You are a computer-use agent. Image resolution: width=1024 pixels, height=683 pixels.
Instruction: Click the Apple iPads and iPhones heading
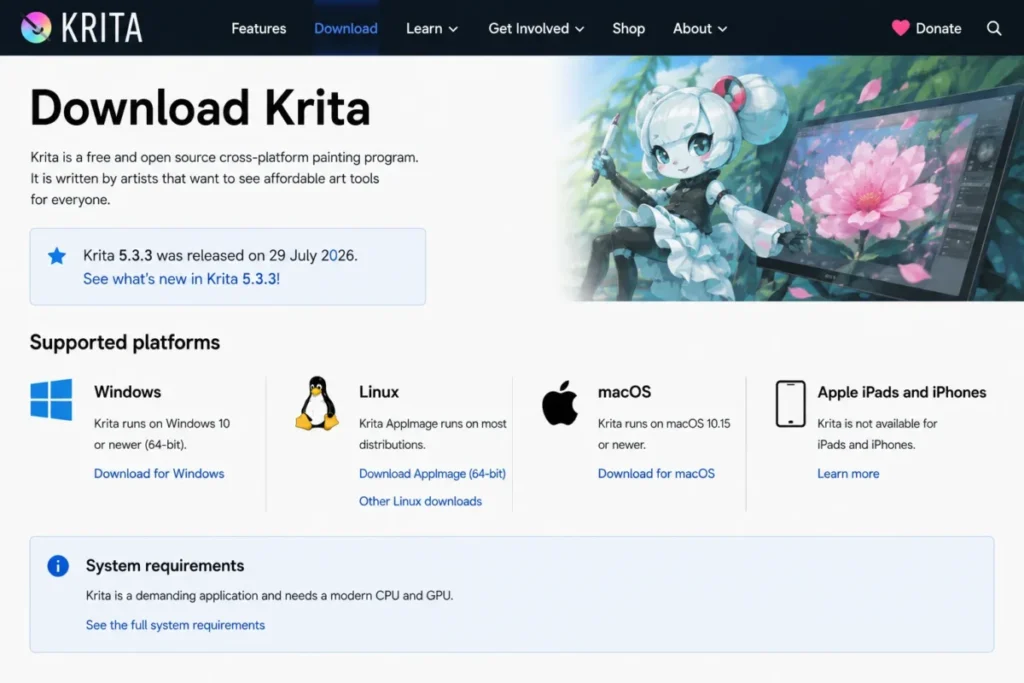tap(902, 392)
